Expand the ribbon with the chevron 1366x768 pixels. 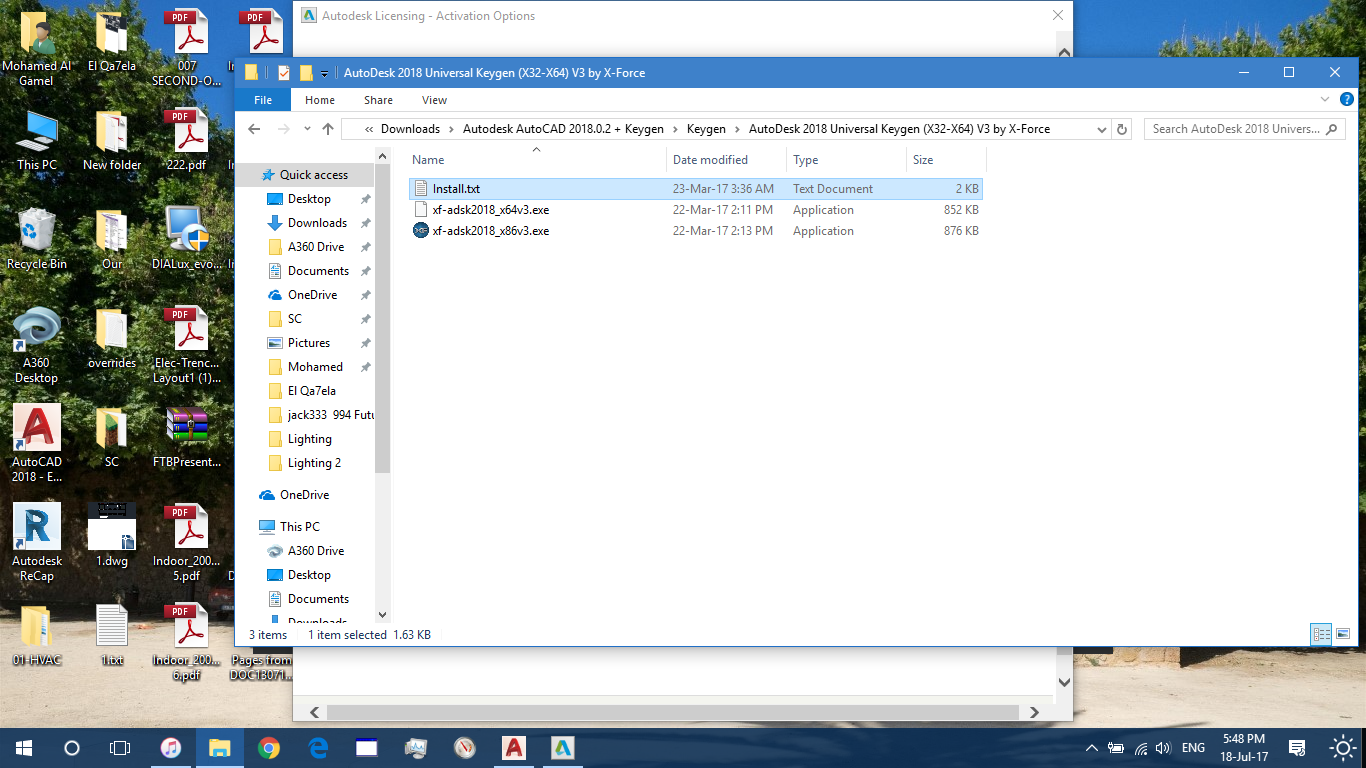pos(1326,100)
